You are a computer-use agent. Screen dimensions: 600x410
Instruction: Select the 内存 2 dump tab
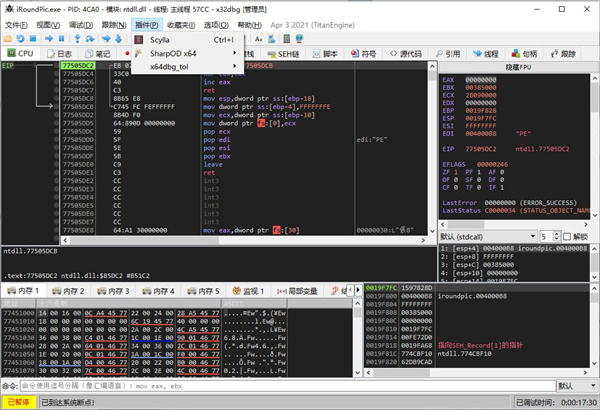coord(73,290)
